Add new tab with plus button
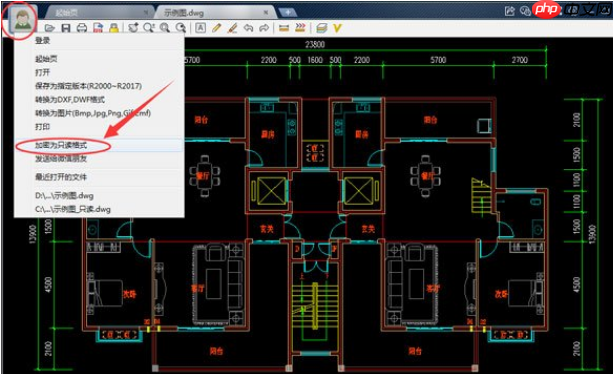This screenshot has height=374, width=613. coord(288,13)
